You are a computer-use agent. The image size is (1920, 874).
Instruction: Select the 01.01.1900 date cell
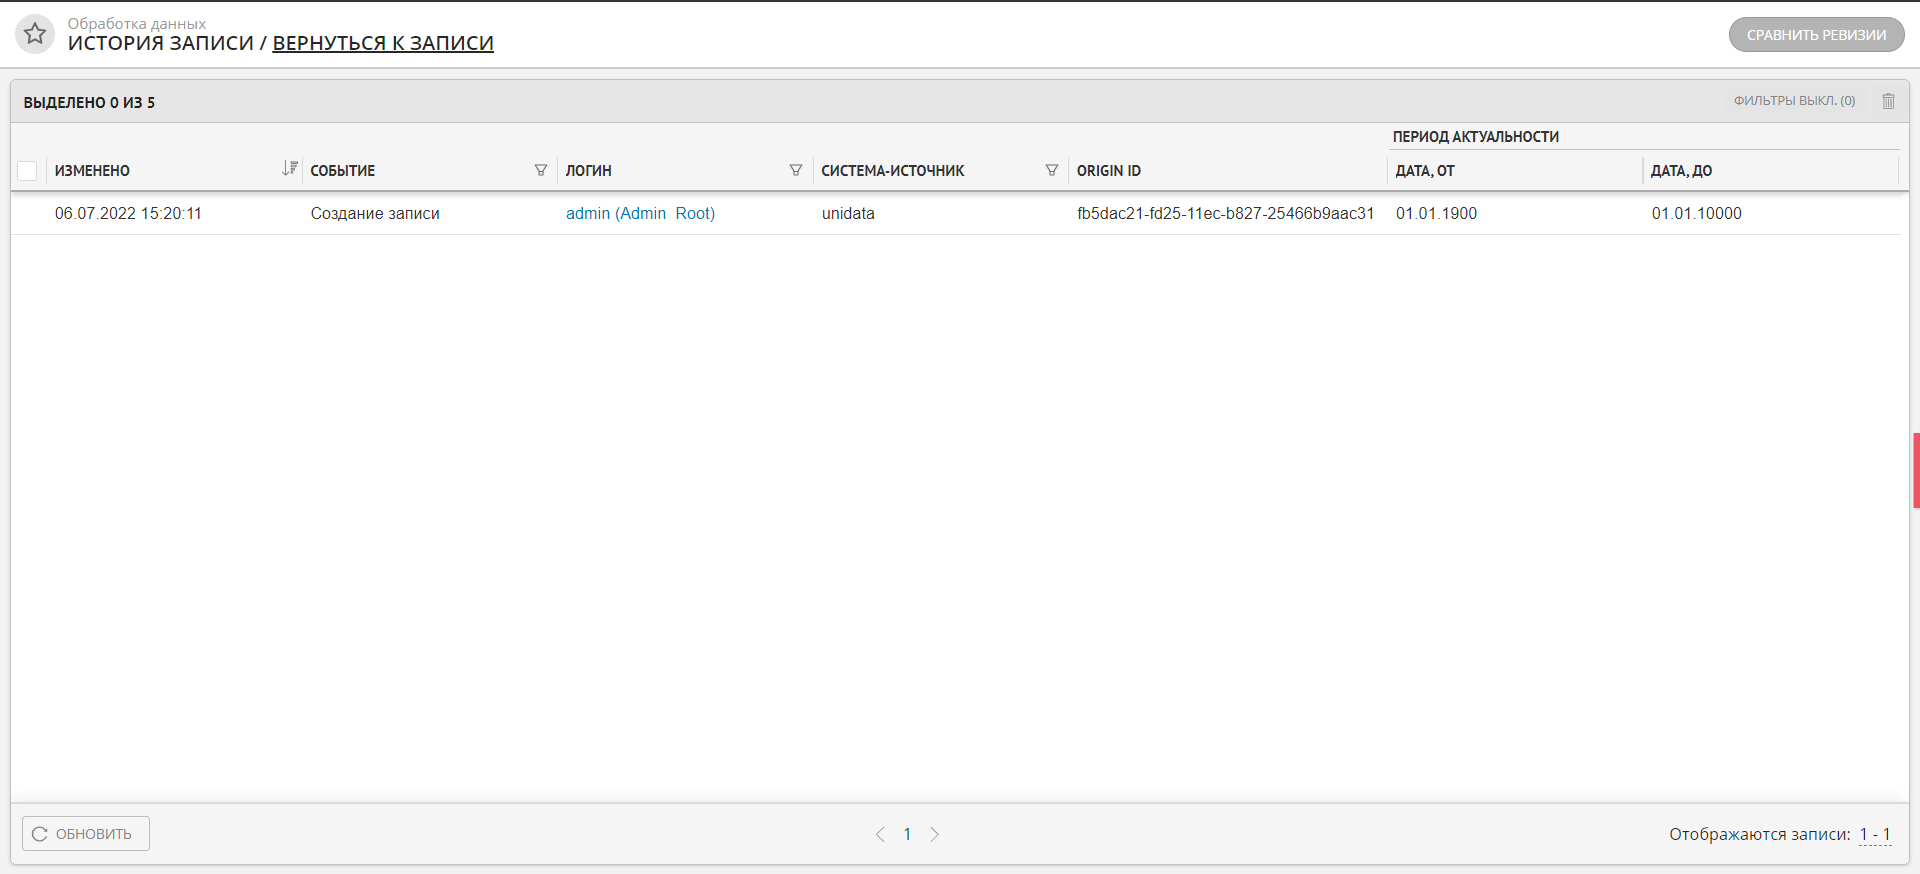point(1436,213)
